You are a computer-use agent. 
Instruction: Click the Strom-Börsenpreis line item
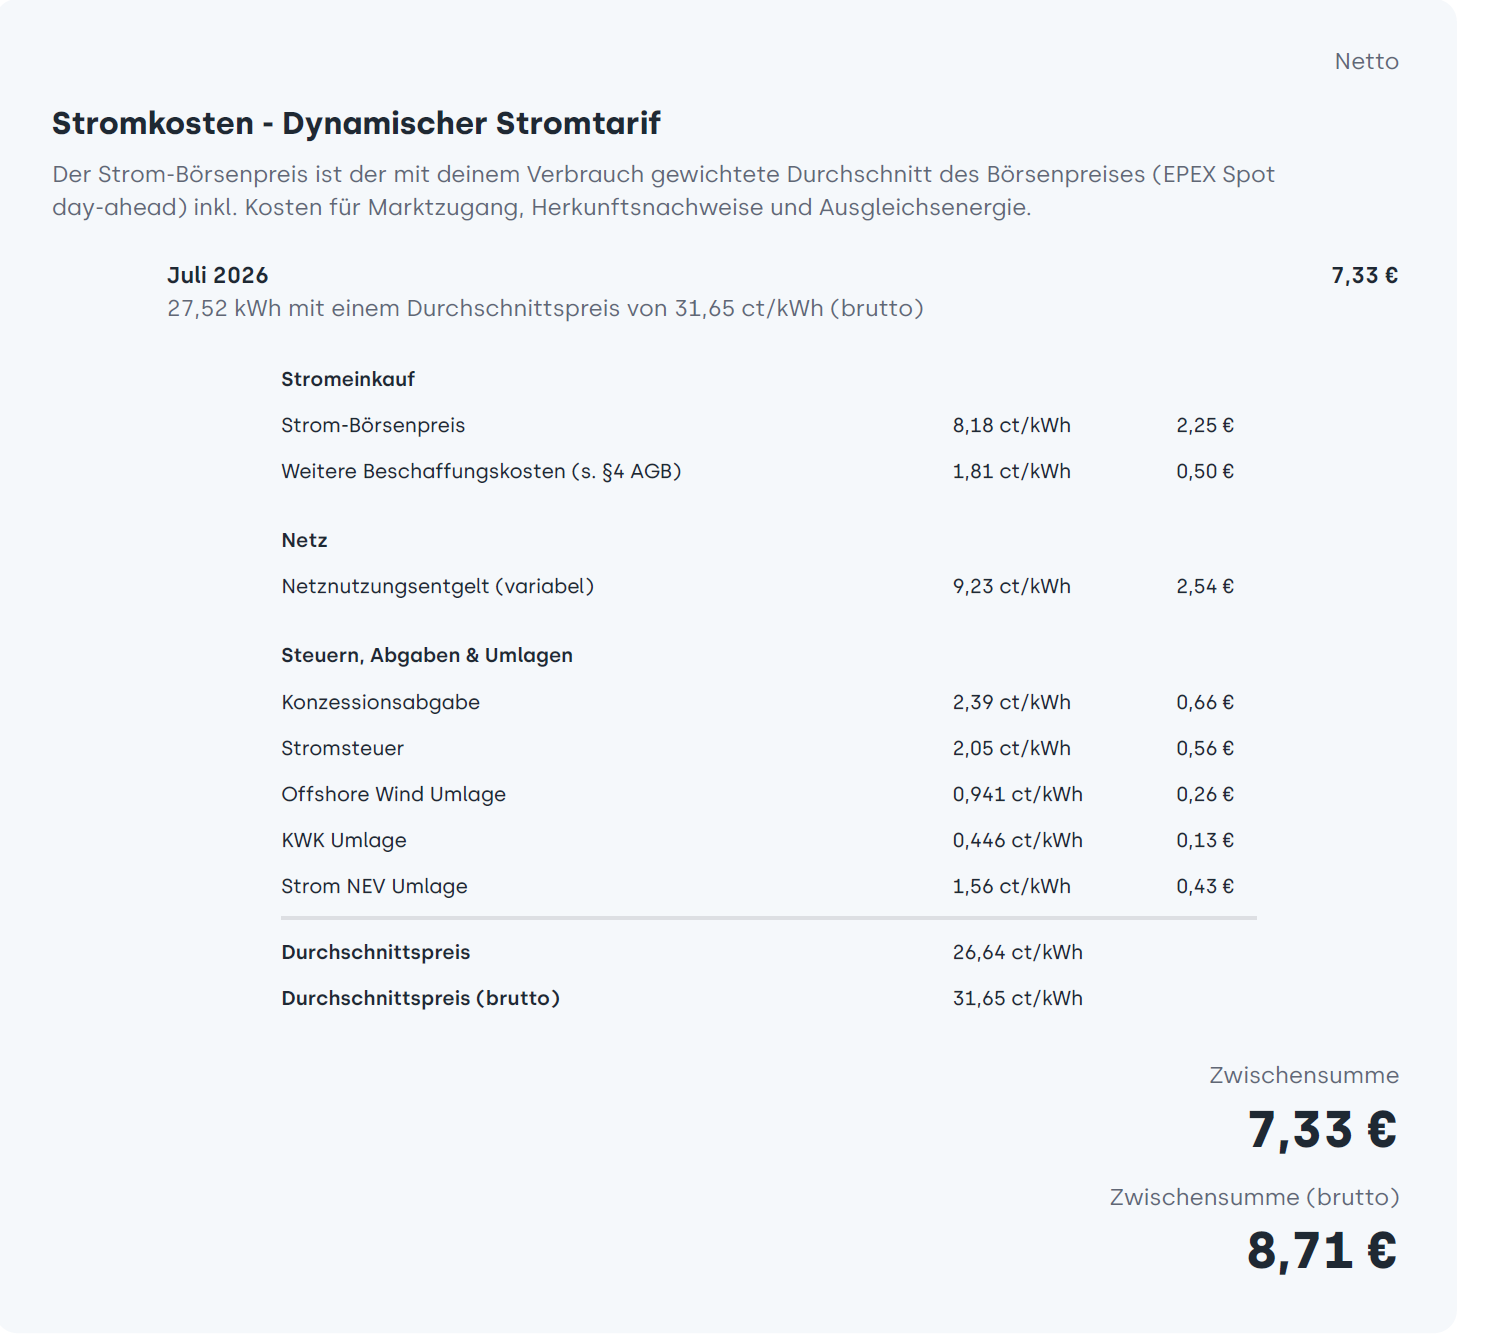coord(757,425)
